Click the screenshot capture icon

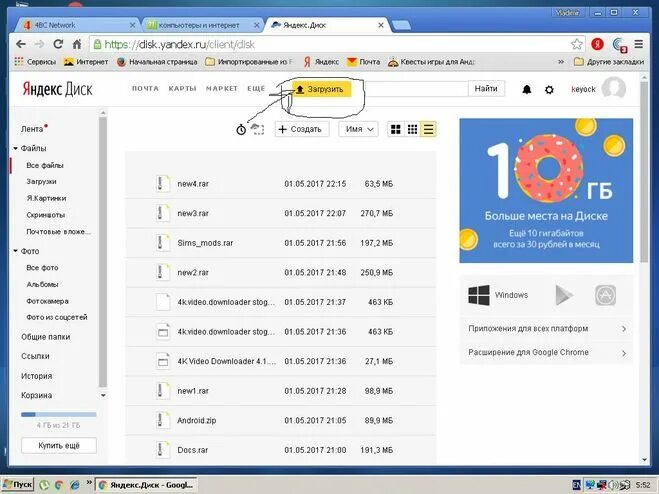click(257, 129)
